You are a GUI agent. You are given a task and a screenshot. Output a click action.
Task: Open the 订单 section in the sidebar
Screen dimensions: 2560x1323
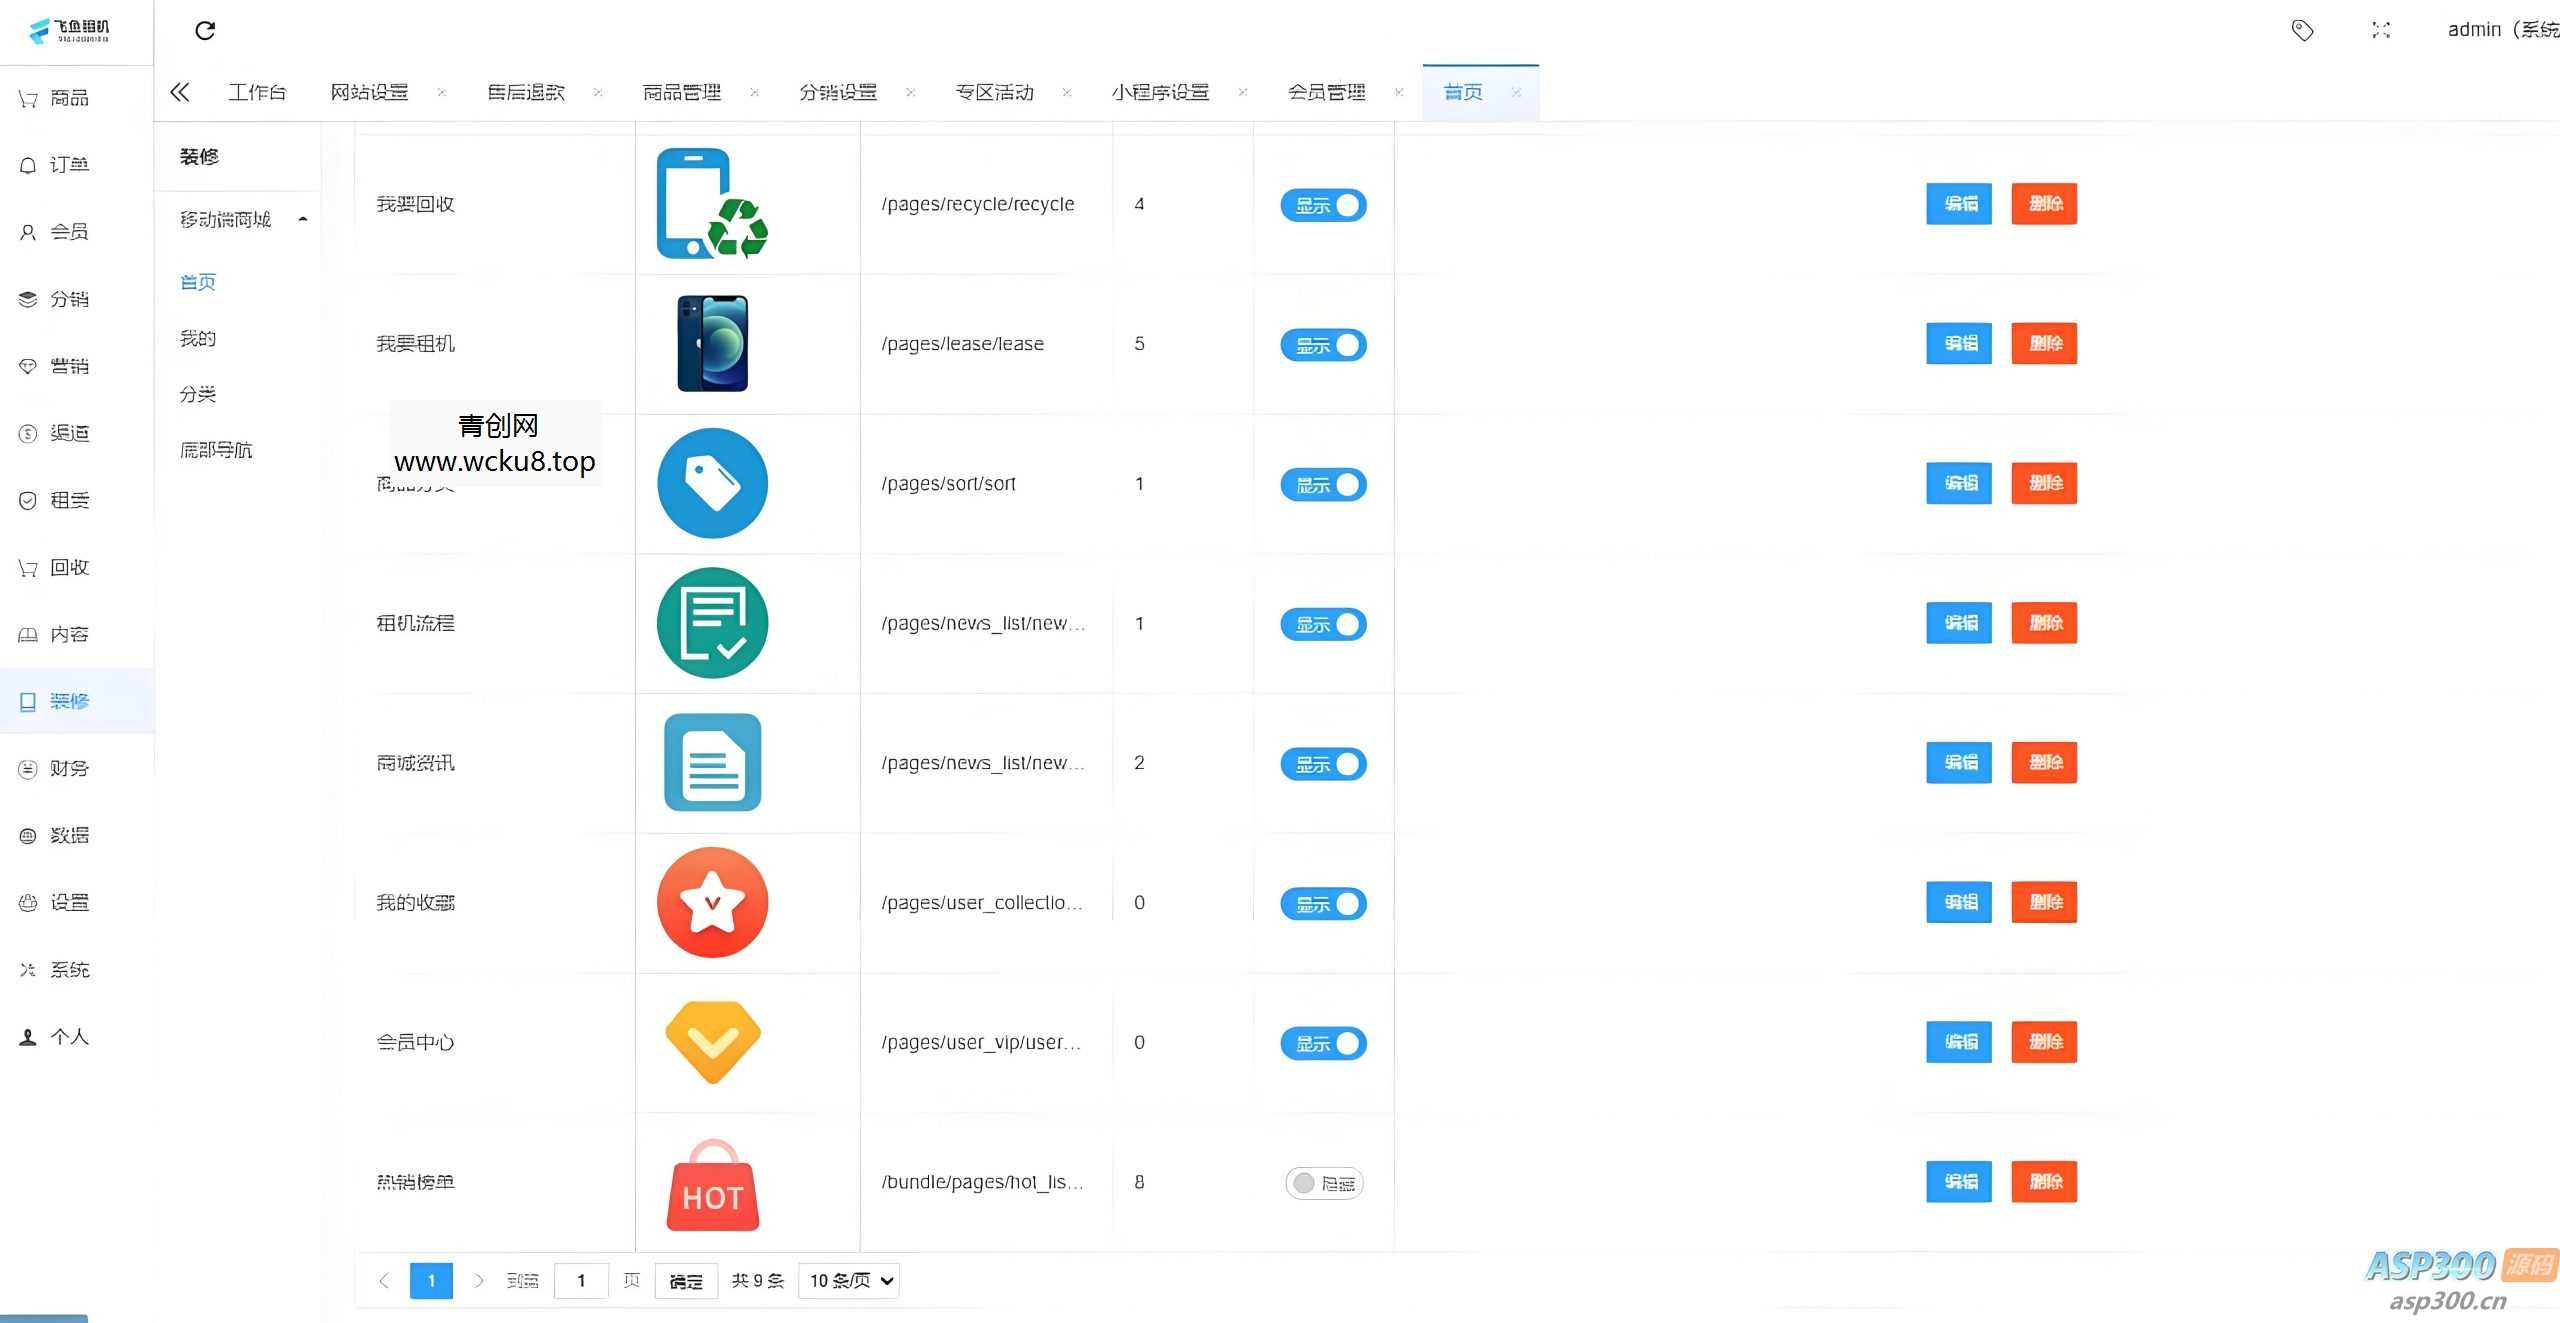click(68, 164)
